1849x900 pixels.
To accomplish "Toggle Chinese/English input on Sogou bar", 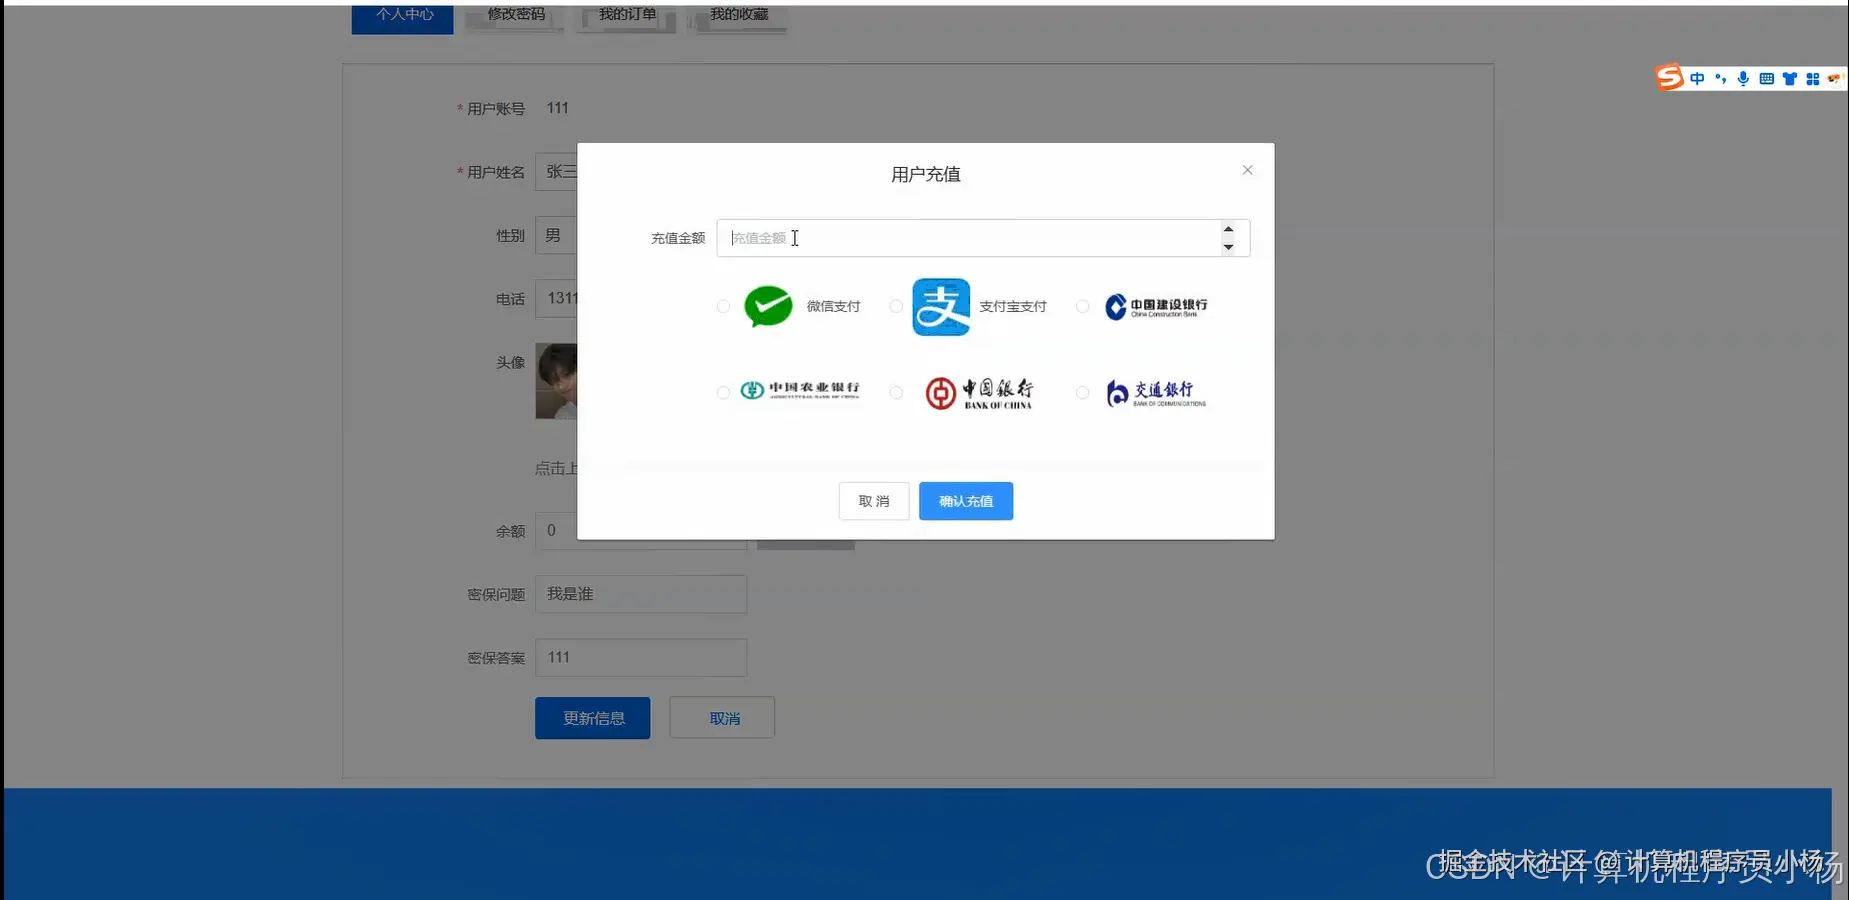I will pyautogui.click(x=1697, y=78).
